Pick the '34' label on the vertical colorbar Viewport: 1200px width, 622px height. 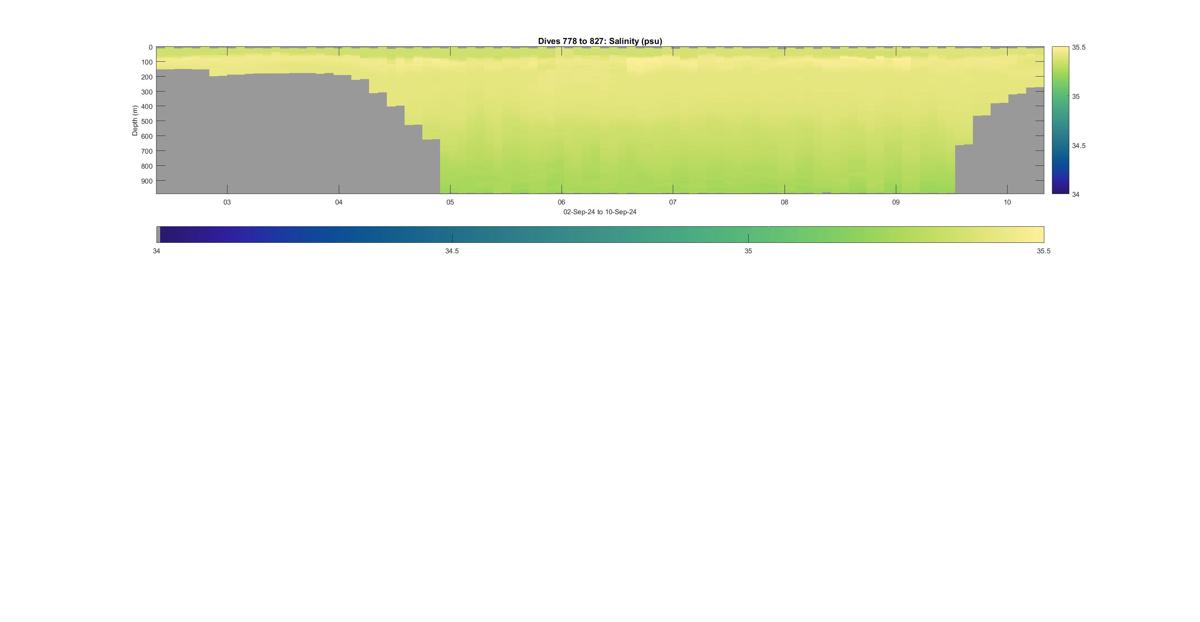pos(1076,194)
